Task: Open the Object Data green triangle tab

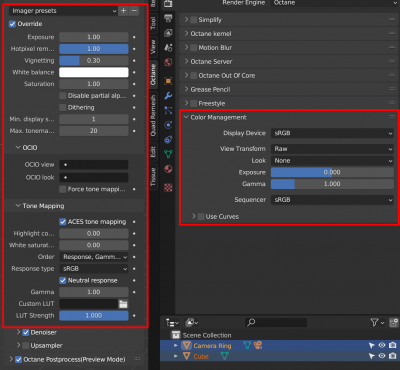Action: coord(168,154)
